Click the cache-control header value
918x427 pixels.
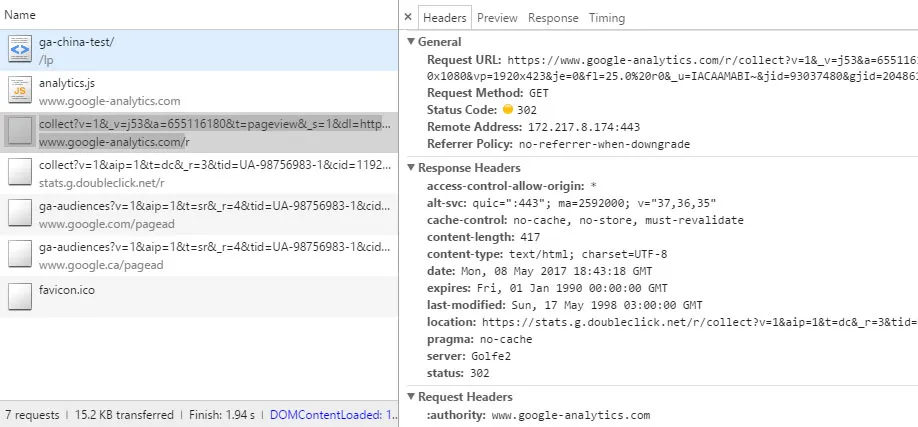pos(628,220)
